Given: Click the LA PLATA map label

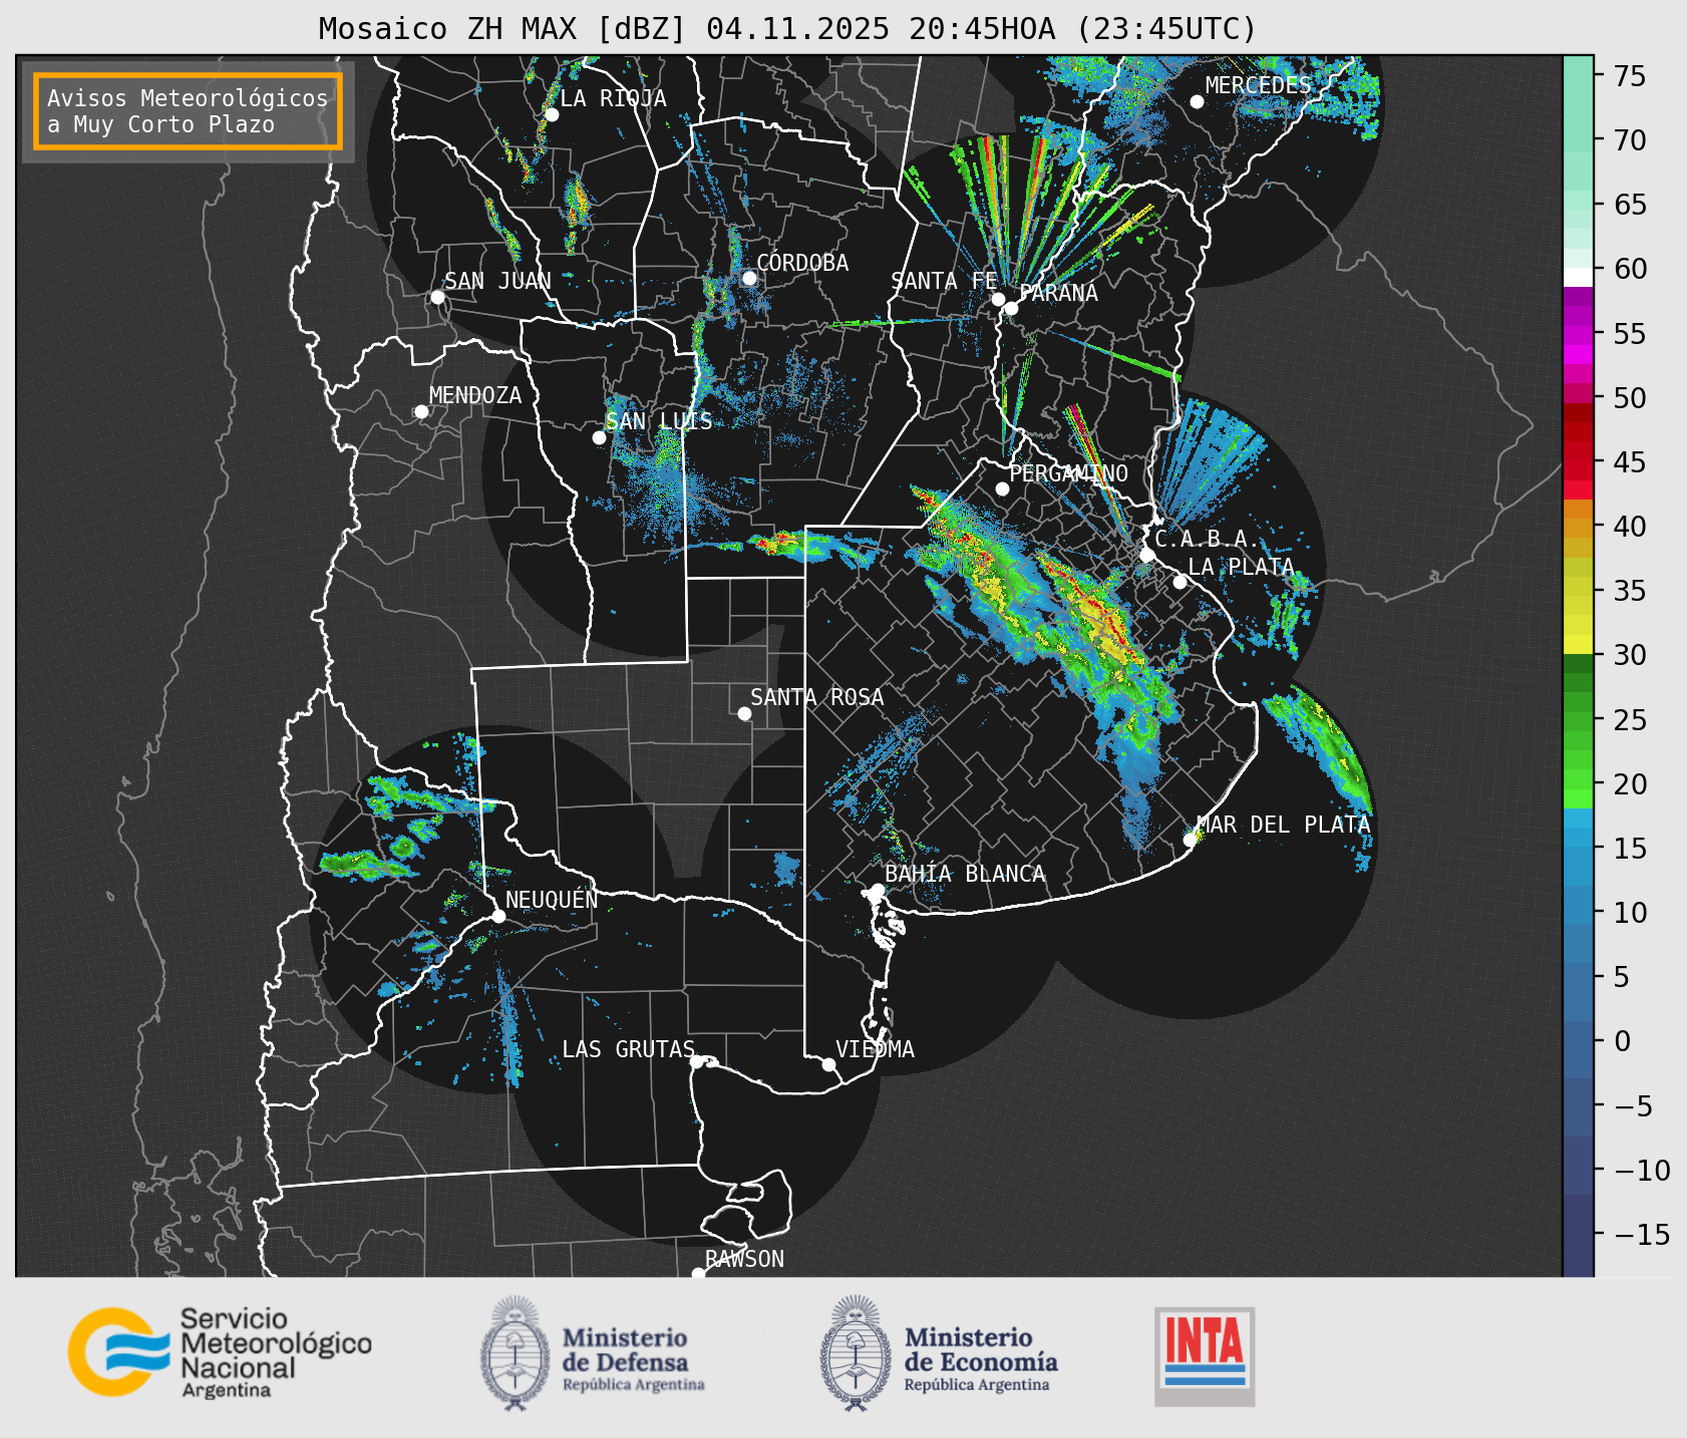Looking at the screenshot, I should click(1241, 567).
